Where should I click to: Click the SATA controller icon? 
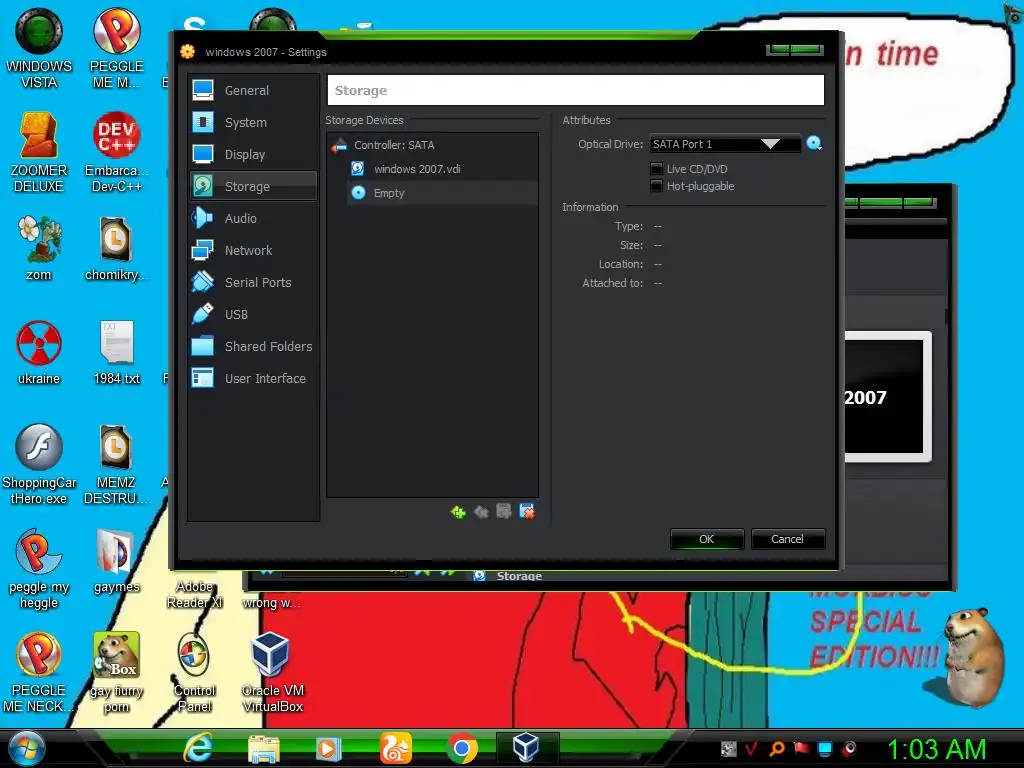click(340, 145)
